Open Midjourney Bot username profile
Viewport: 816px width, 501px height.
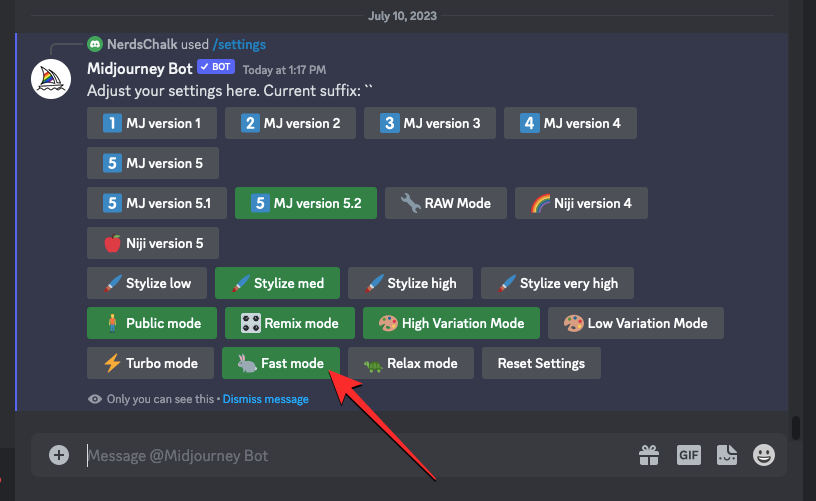tap(139, 68)
